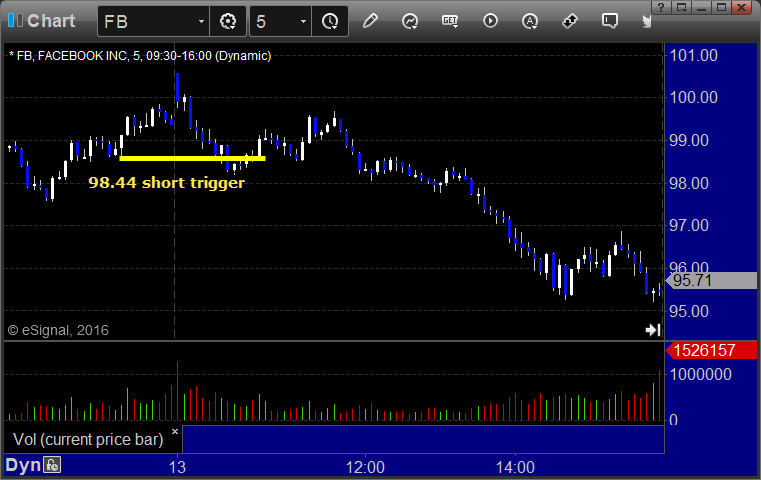Viewport: 761px width, 480px height.
Task: Start bar replay with play icon
Action: click(x=490, y=21)
